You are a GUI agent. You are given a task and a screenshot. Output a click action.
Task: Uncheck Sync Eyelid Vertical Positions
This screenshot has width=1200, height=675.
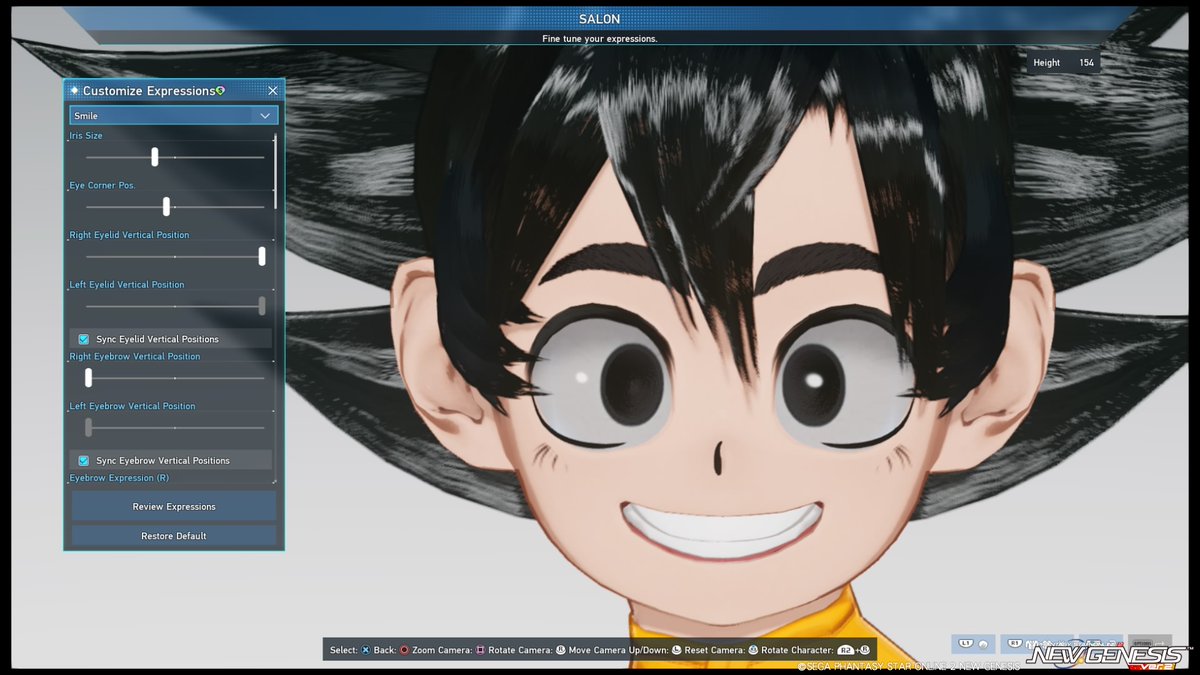[x=84, y=339]
